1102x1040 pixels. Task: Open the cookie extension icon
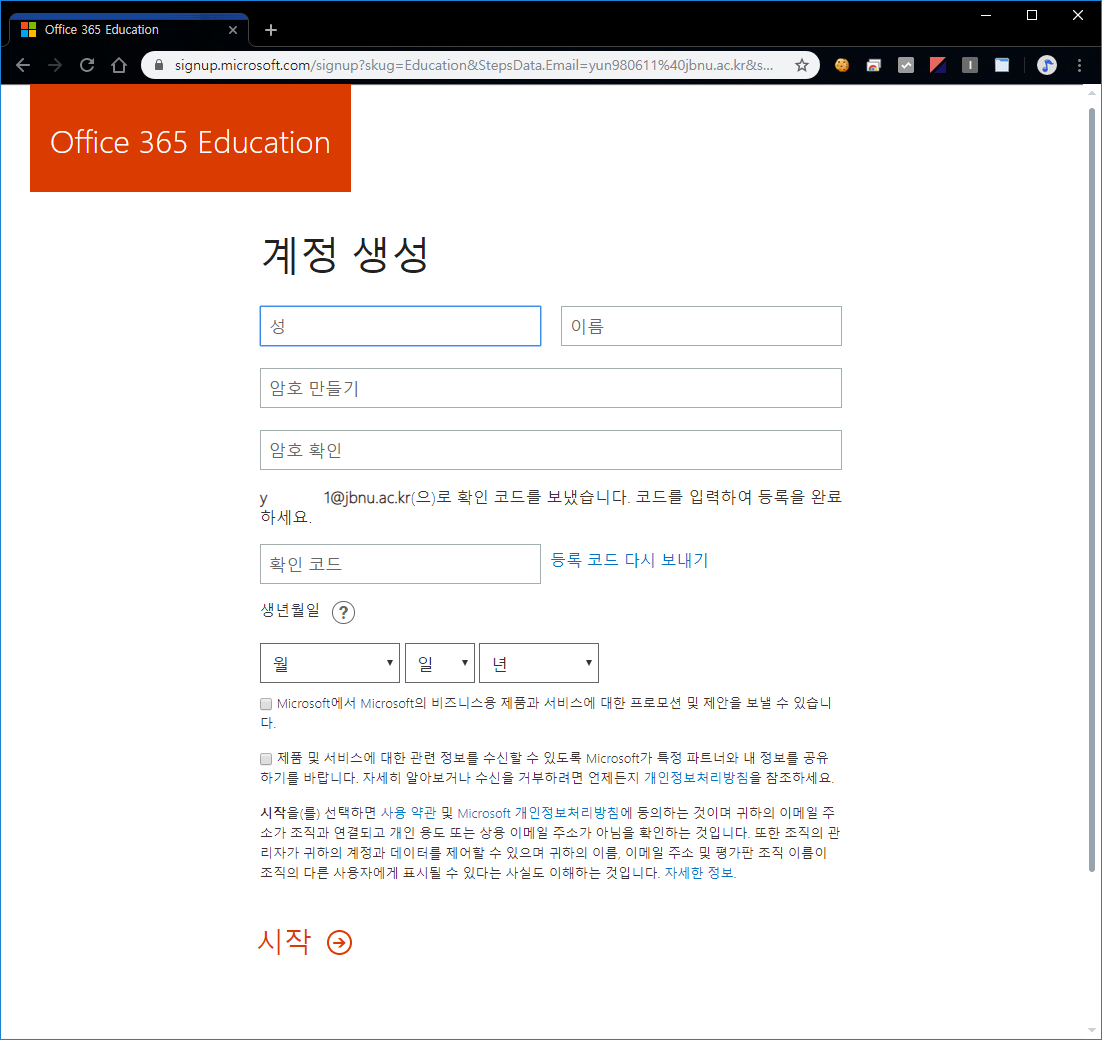coord(841,65)
